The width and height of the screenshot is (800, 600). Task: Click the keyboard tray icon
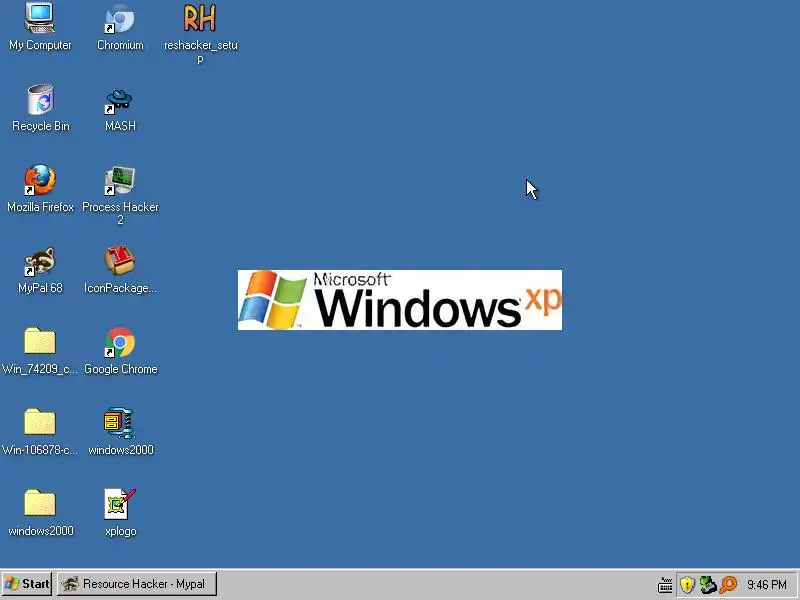click(x=665, y=585)
